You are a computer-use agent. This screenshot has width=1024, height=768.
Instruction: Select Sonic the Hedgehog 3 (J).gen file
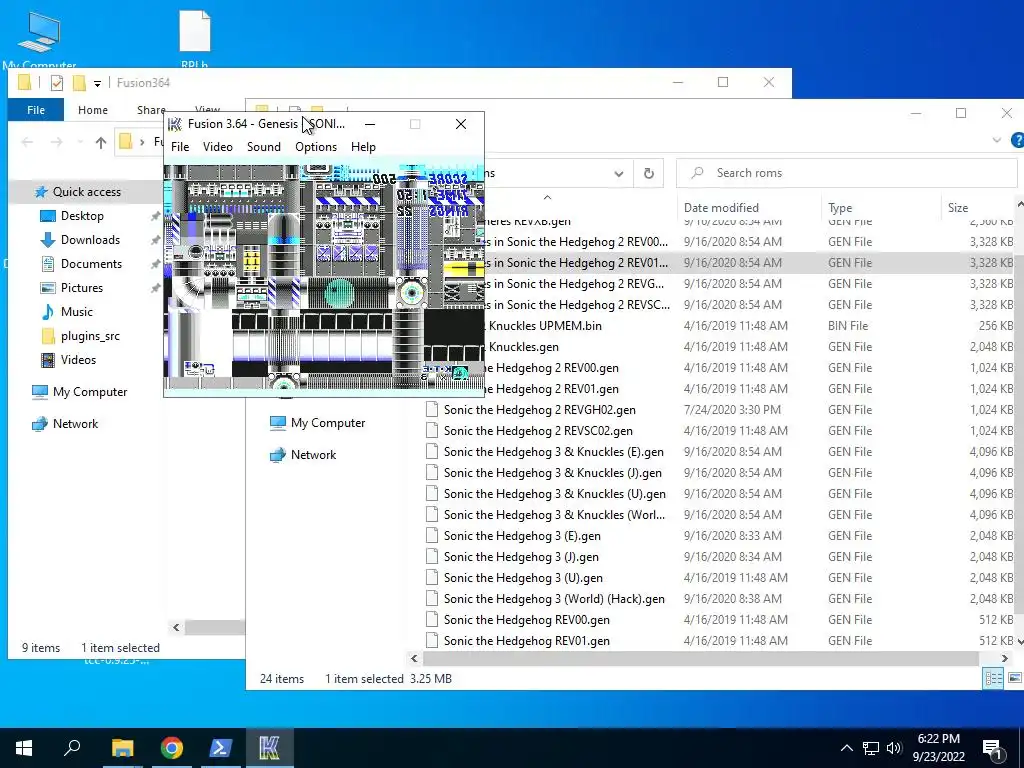click(x=521, y=557)
